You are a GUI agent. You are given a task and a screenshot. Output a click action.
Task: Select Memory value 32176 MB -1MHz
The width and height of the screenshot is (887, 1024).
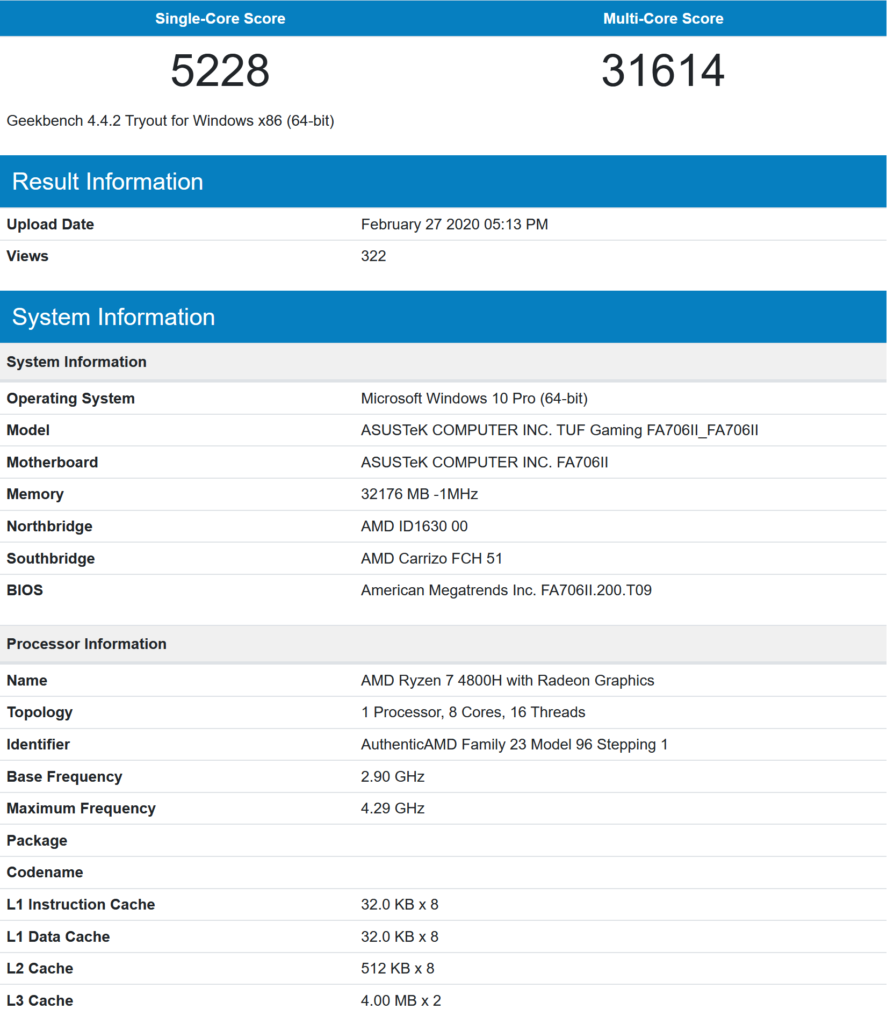coord(419,494)
